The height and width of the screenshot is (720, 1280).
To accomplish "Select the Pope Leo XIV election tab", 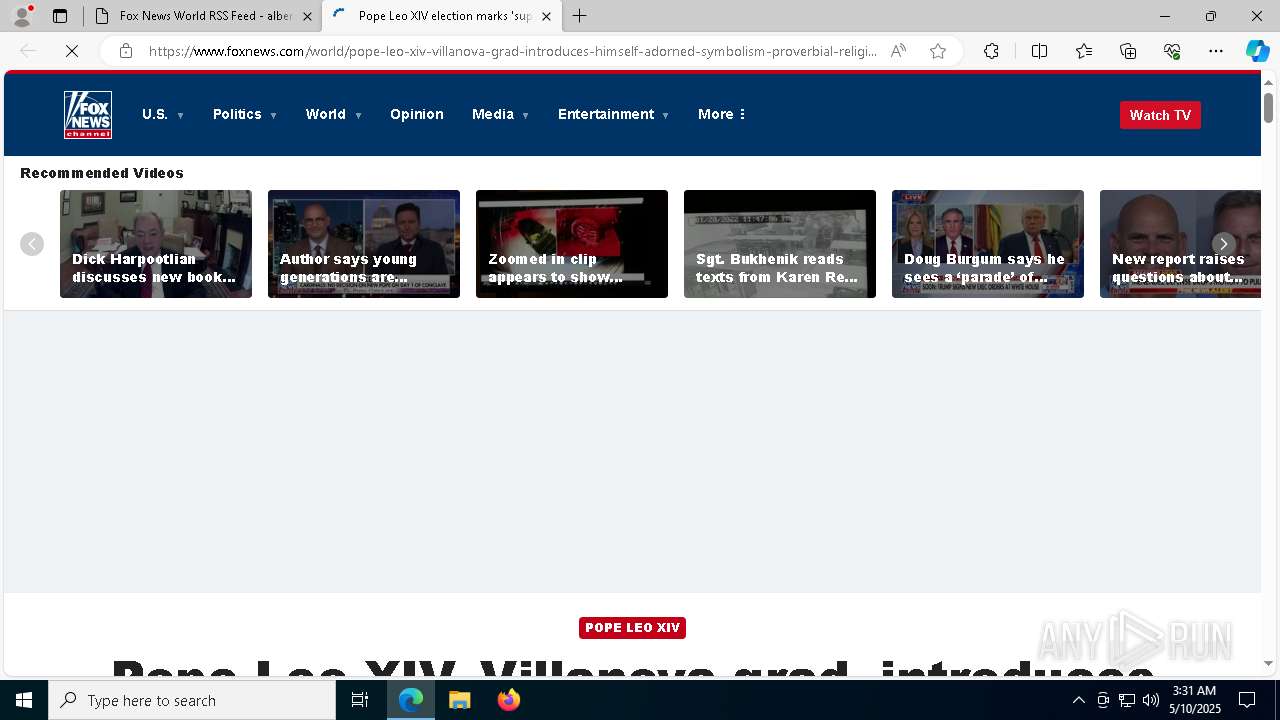I will coord(441,16).
